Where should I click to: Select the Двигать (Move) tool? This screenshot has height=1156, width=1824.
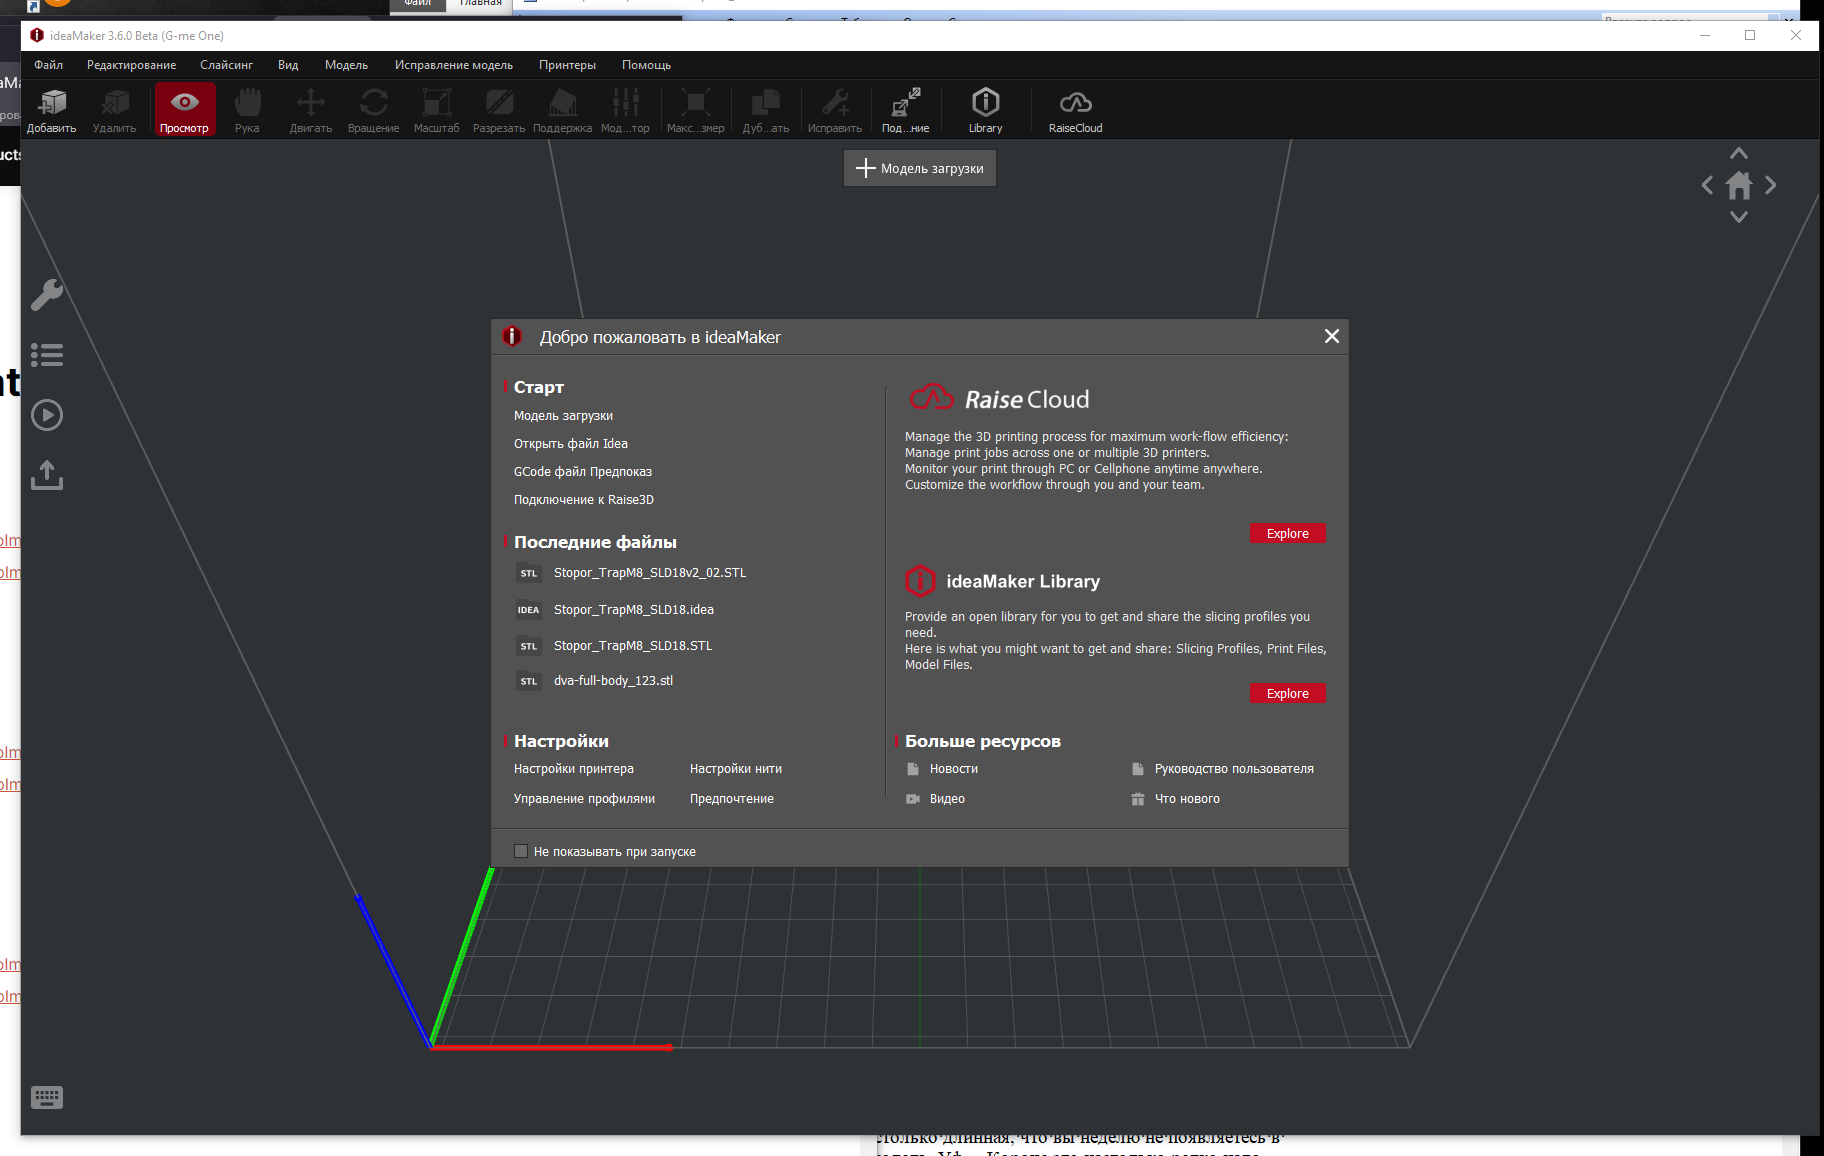coord(311,110)
